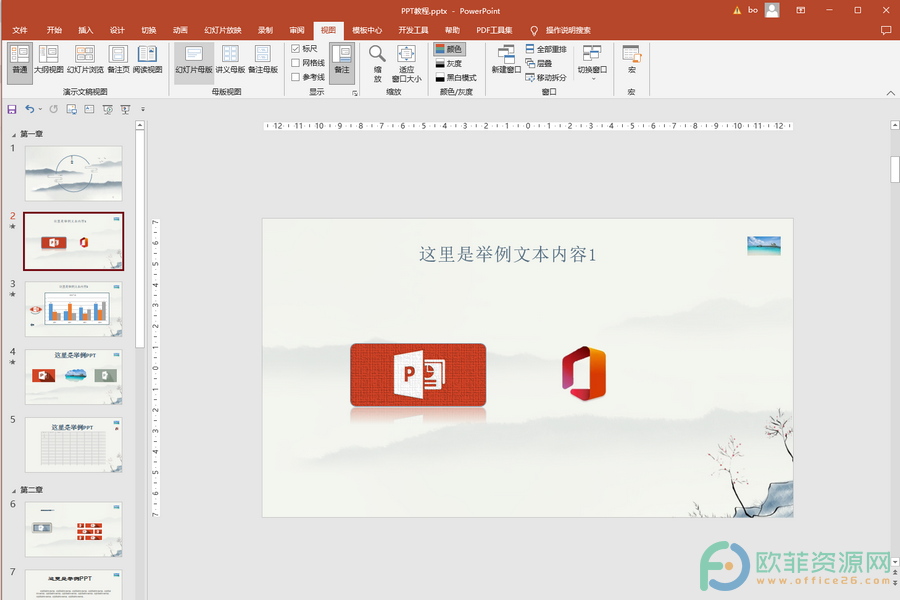The image size is (900, 600).
Task: Open the Slide Show tab (幻灯片放映)
Action: (223, 30)
